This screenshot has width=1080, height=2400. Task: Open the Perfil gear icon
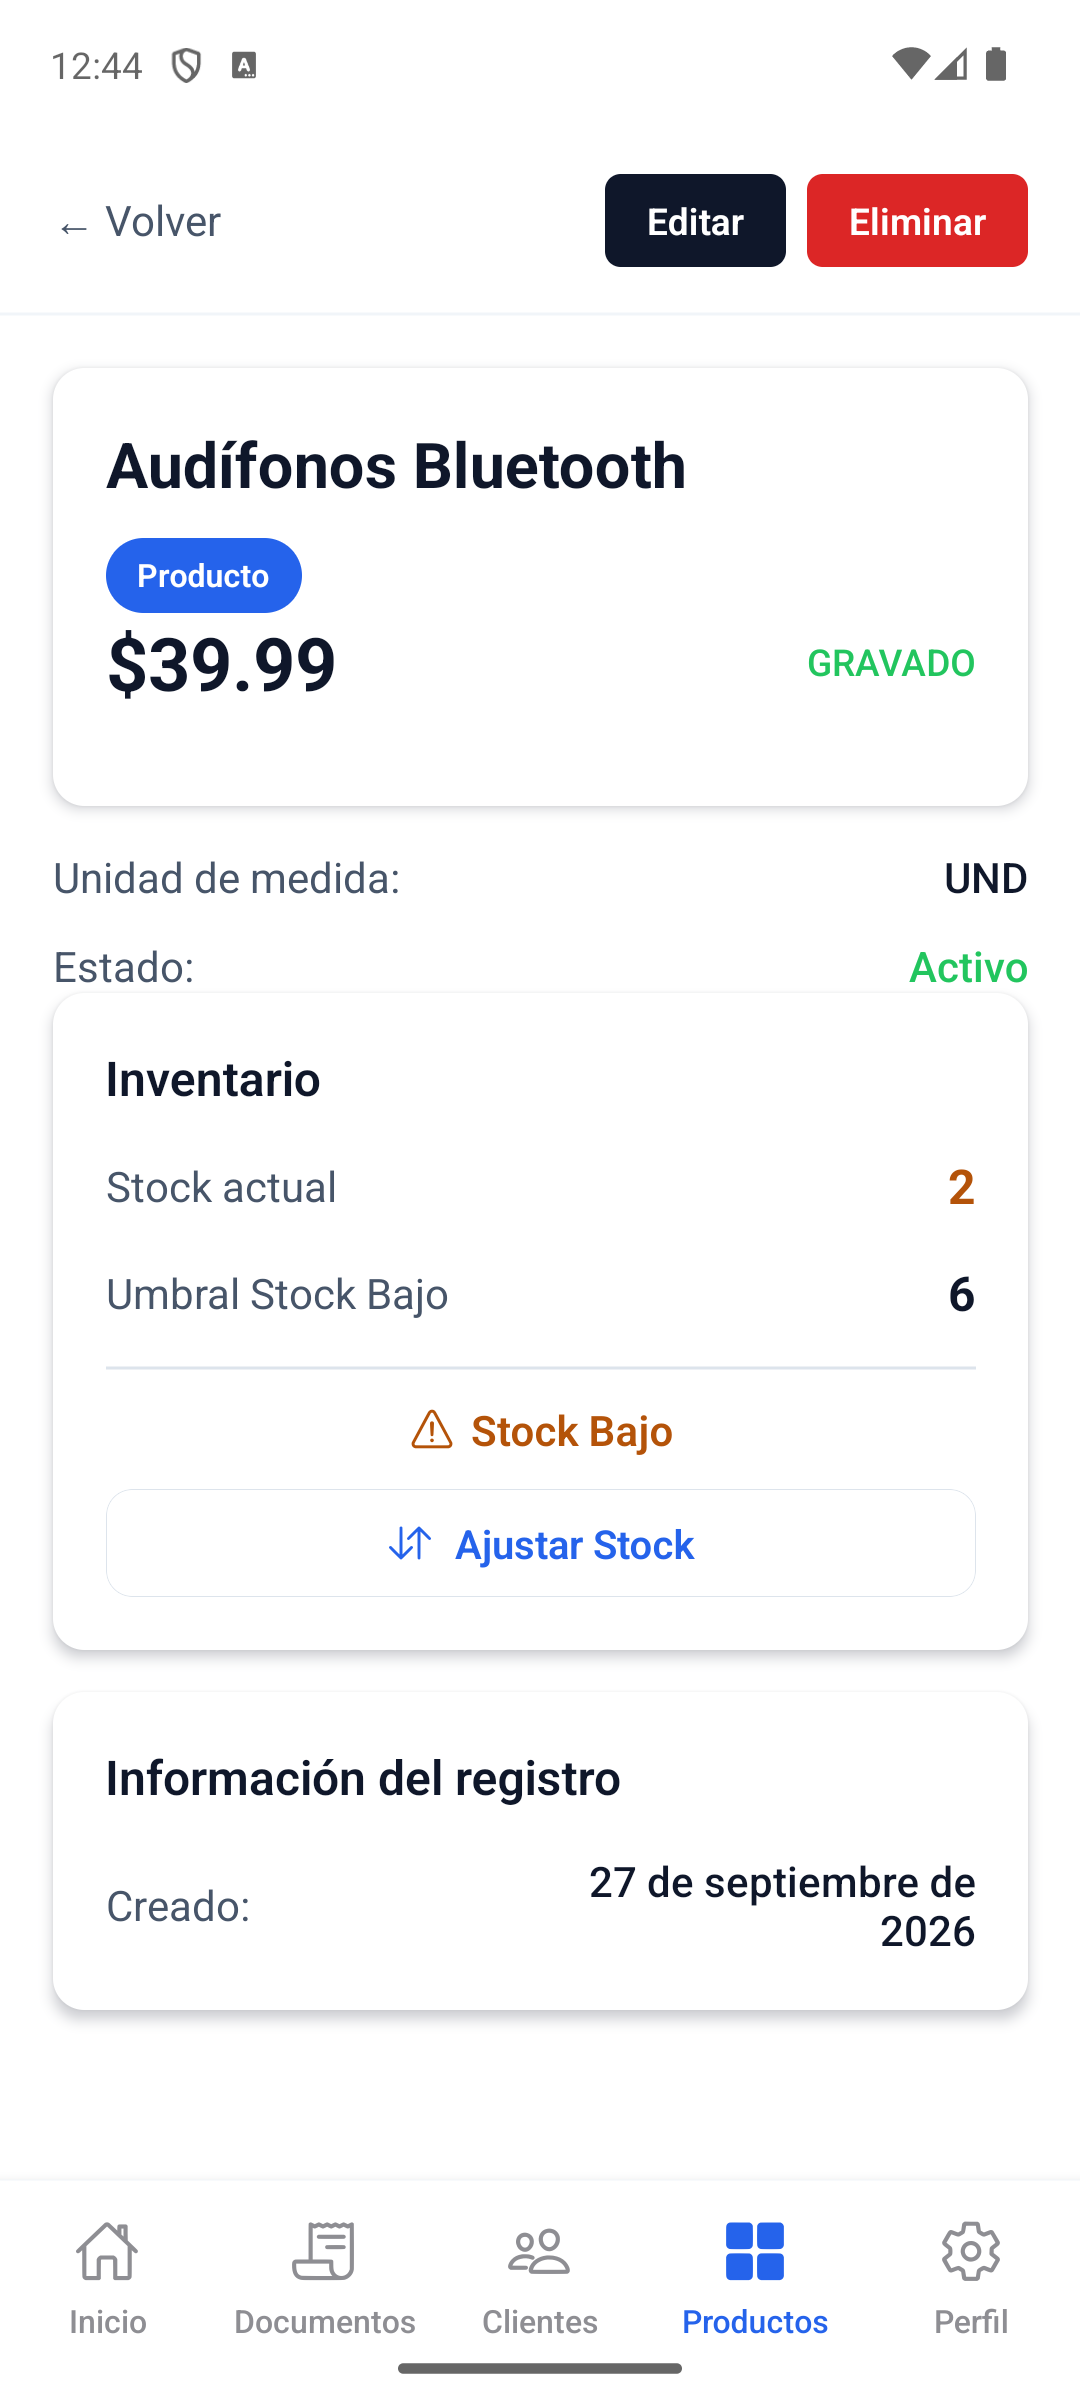coord(971,2251)
